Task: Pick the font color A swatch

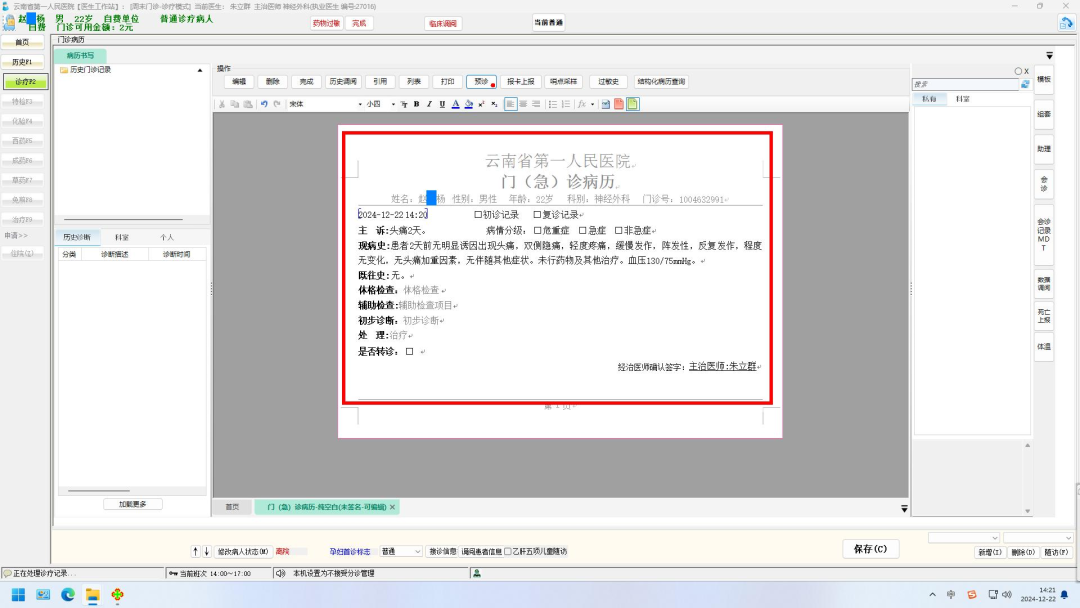Action: (x=455, y=104)
